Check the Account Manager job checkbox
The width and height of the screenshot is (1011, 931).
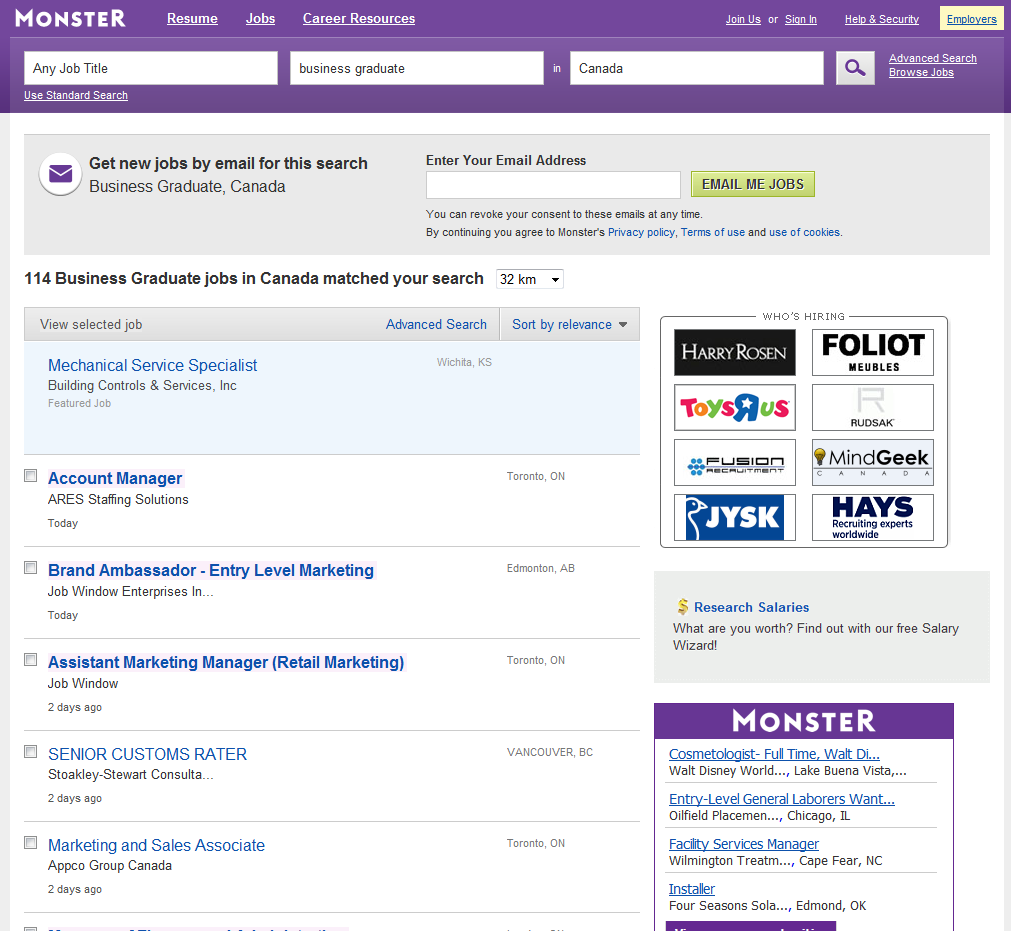click(x=31, y=476)
